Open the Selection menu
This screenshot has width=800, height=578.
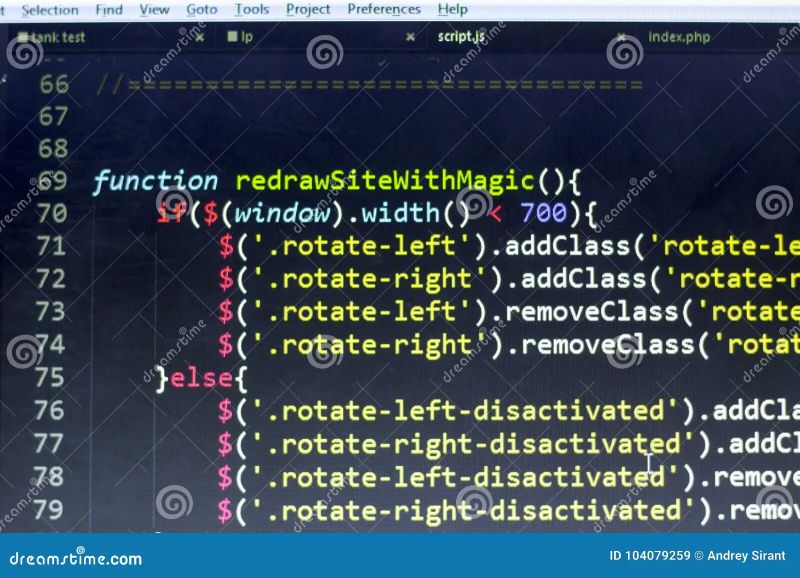click(50, 9)
